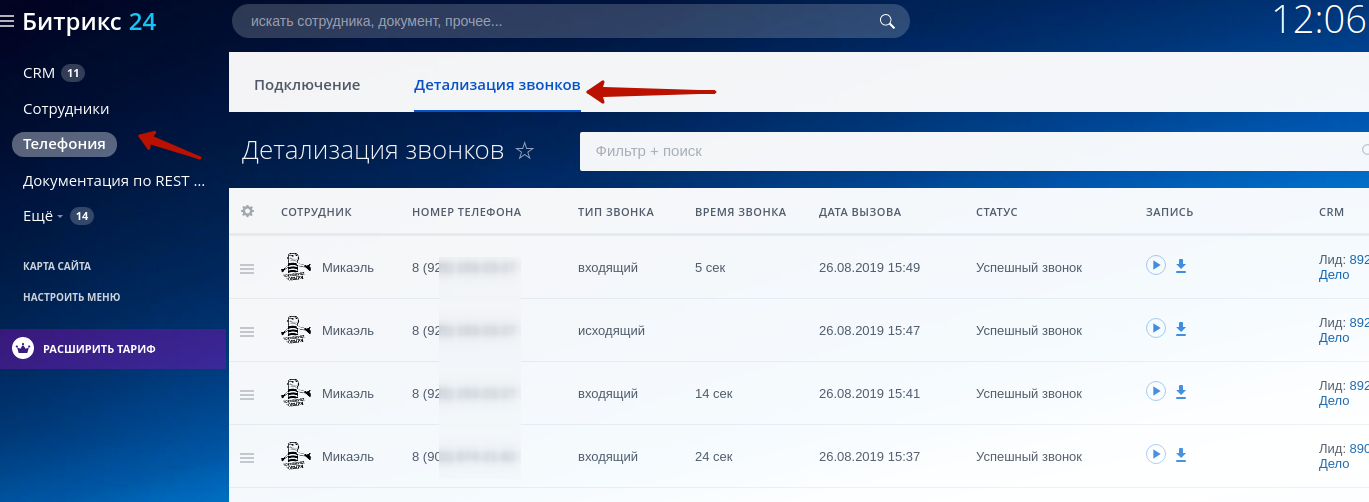Open table settings gear icon
Image resolution: width=1369 pixels, height=502 pixels.
point(247,212)
